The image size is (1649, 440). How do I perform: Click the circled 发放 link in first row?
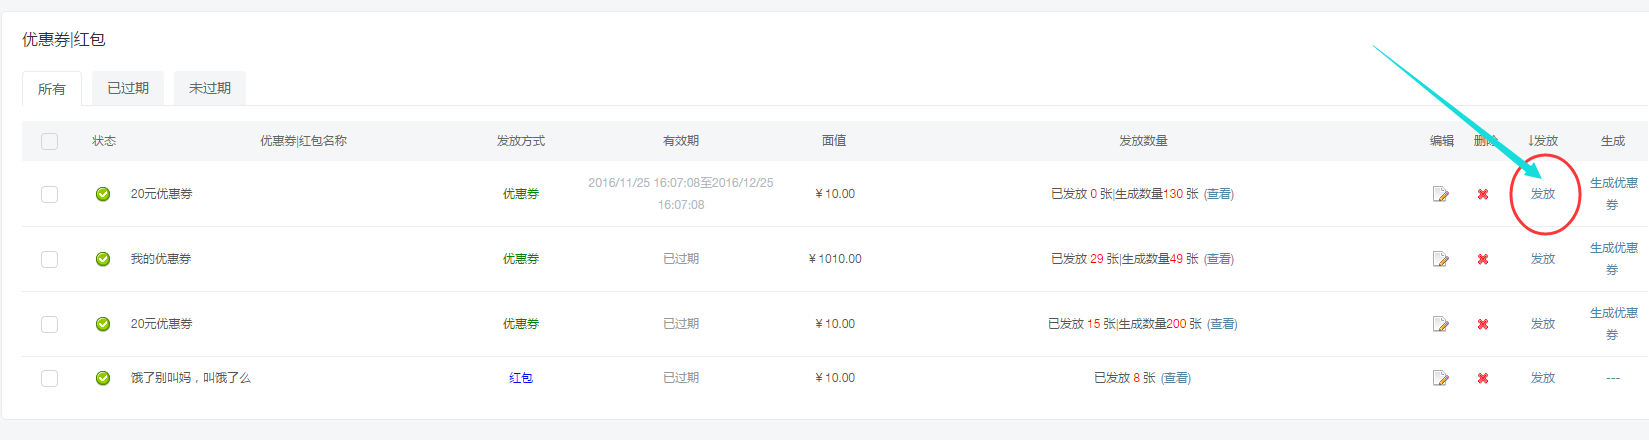click(1543, 194)
